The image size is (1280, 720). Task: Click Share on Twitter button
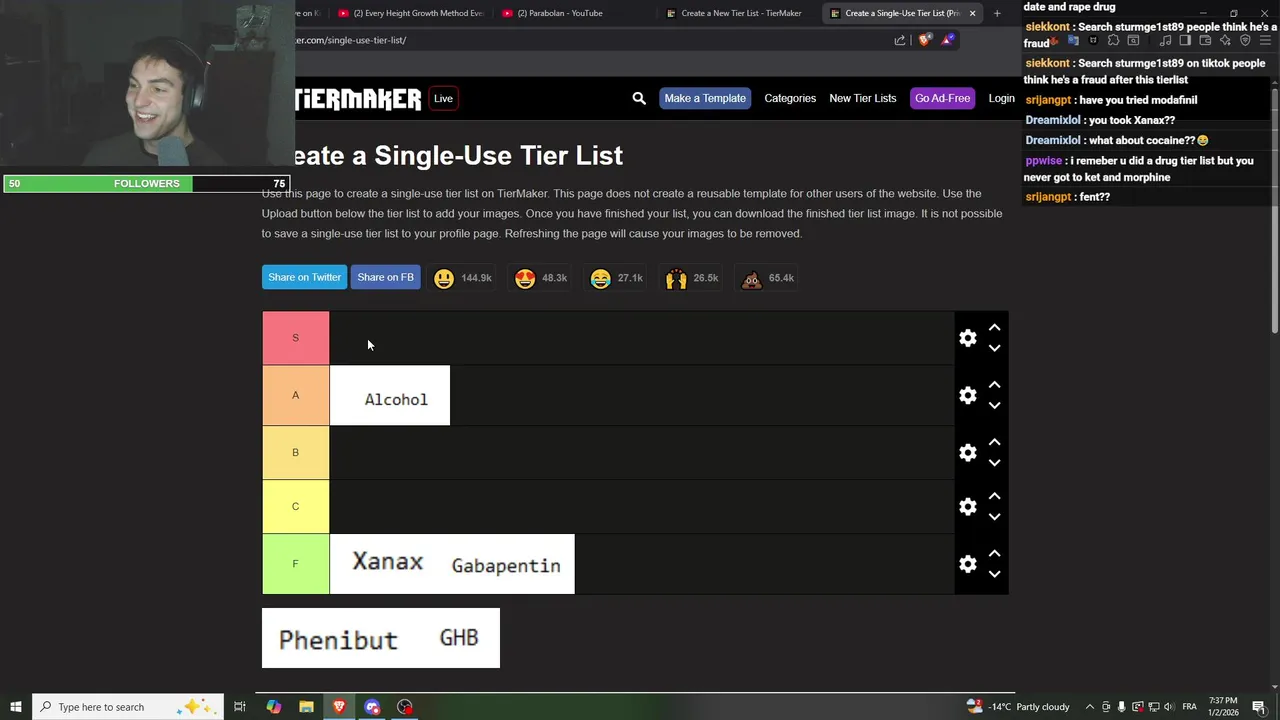304,277
